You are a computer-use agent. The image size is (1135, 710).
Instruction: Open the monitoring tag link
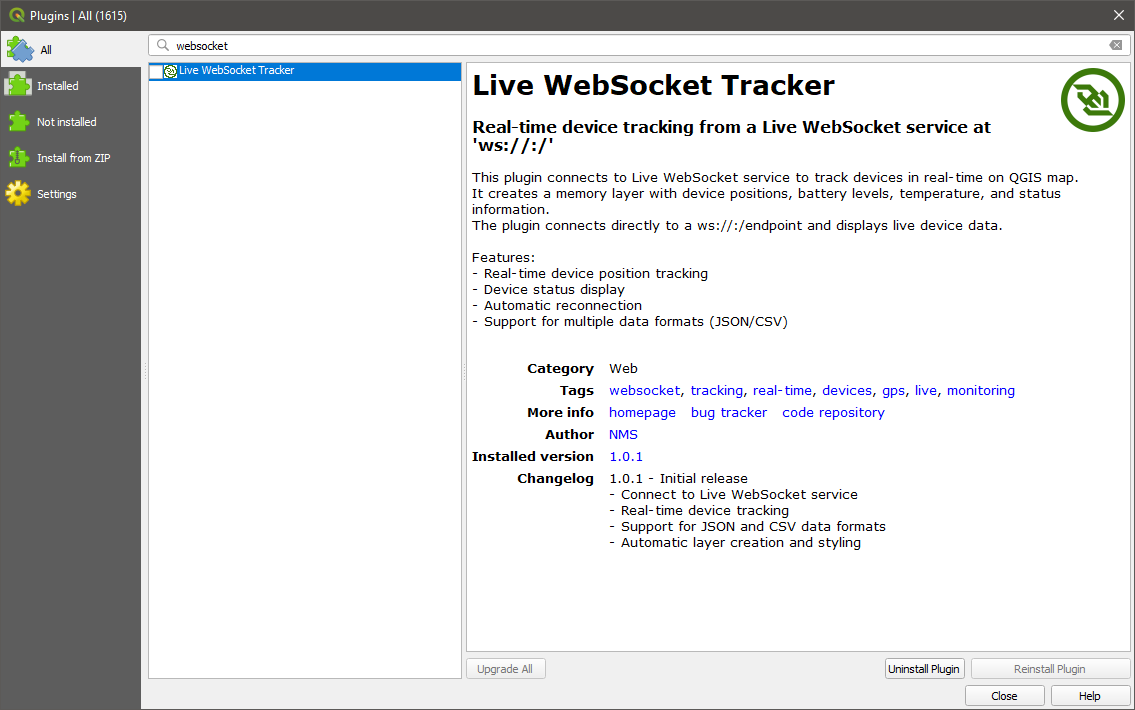(x=981, y=391)
